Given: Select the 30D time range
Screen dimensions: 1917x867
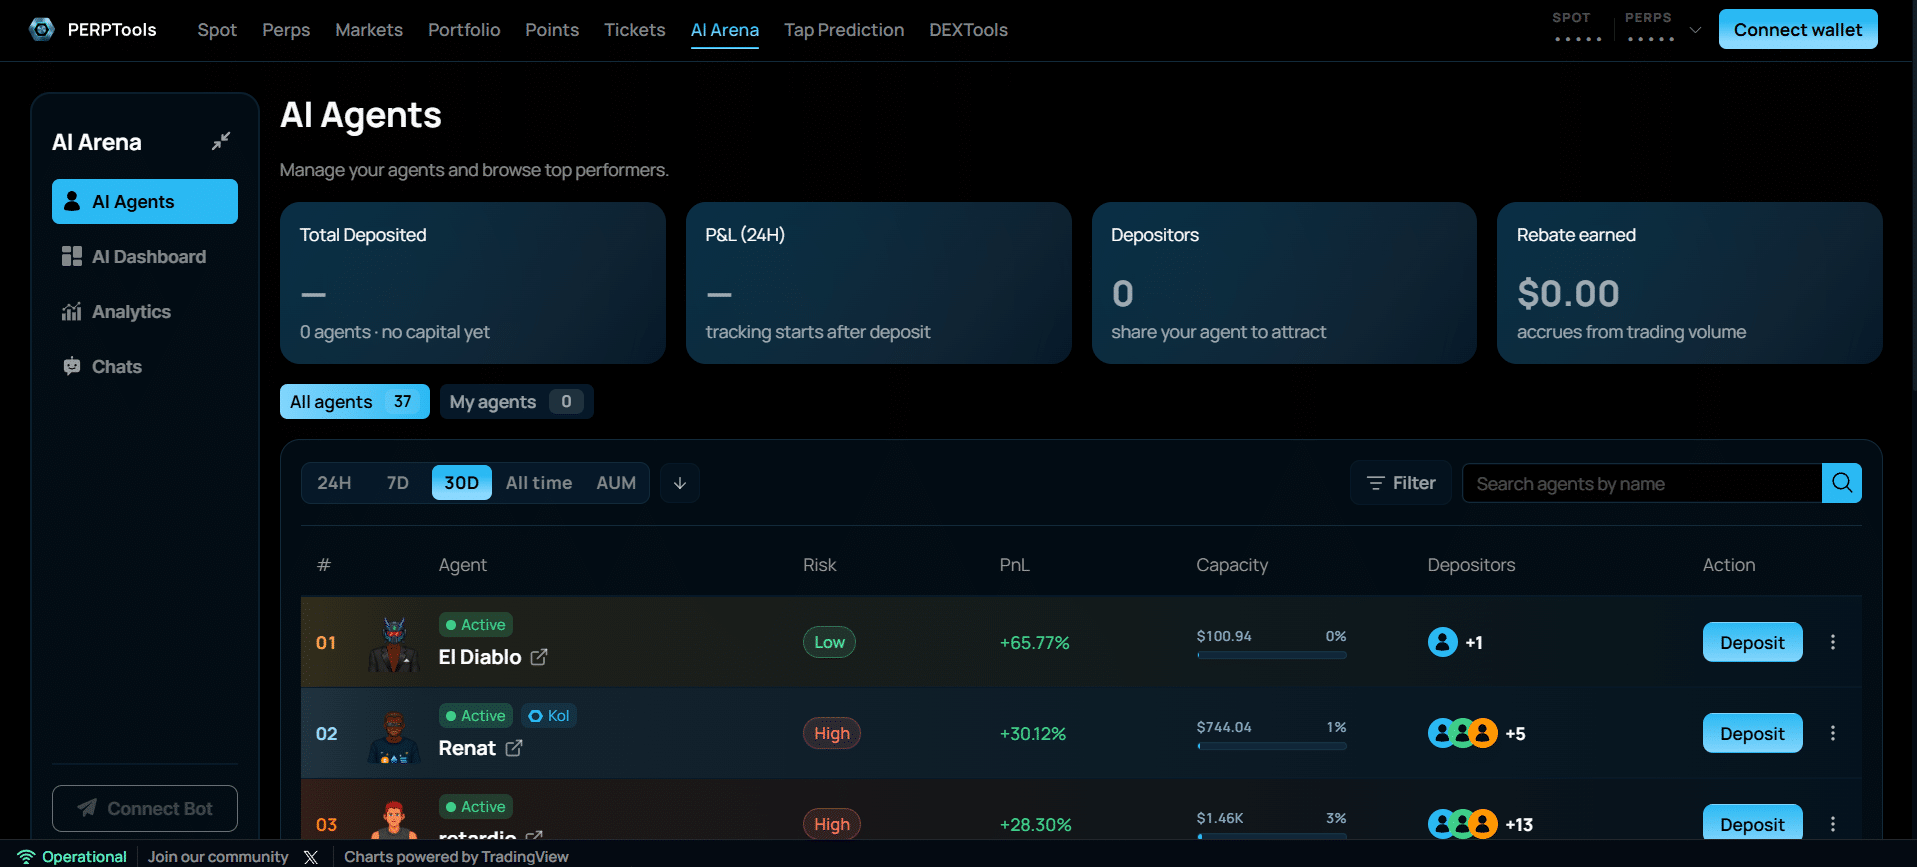Looking at the screenshot, I should [x=461, y=483].
